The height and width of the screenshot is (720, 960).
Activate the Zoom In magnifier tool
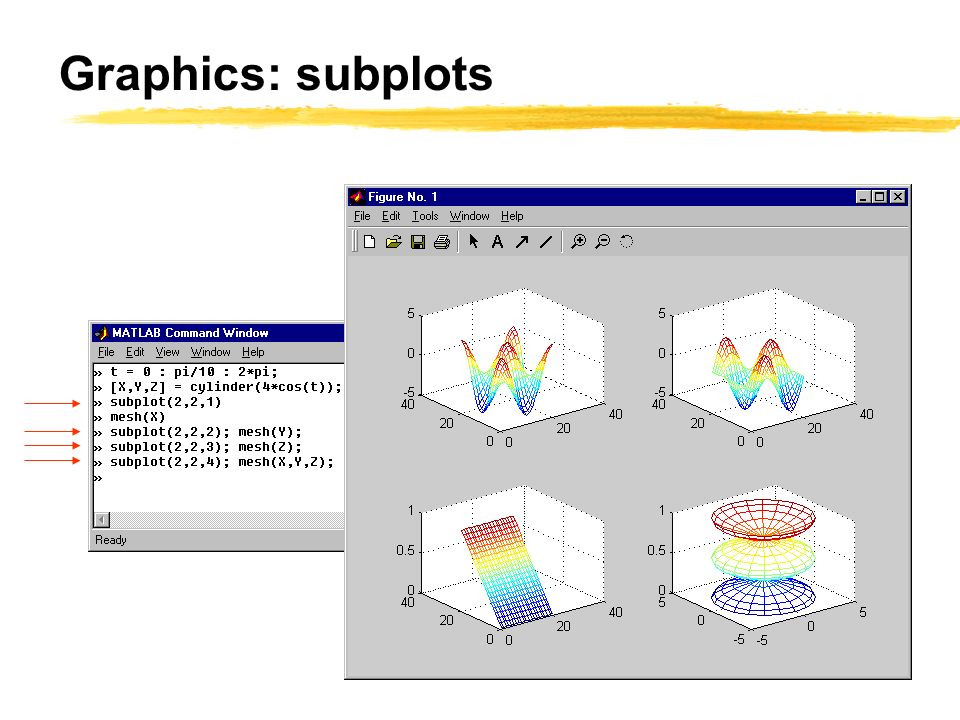pyautogui.click(x=579, y=241)
